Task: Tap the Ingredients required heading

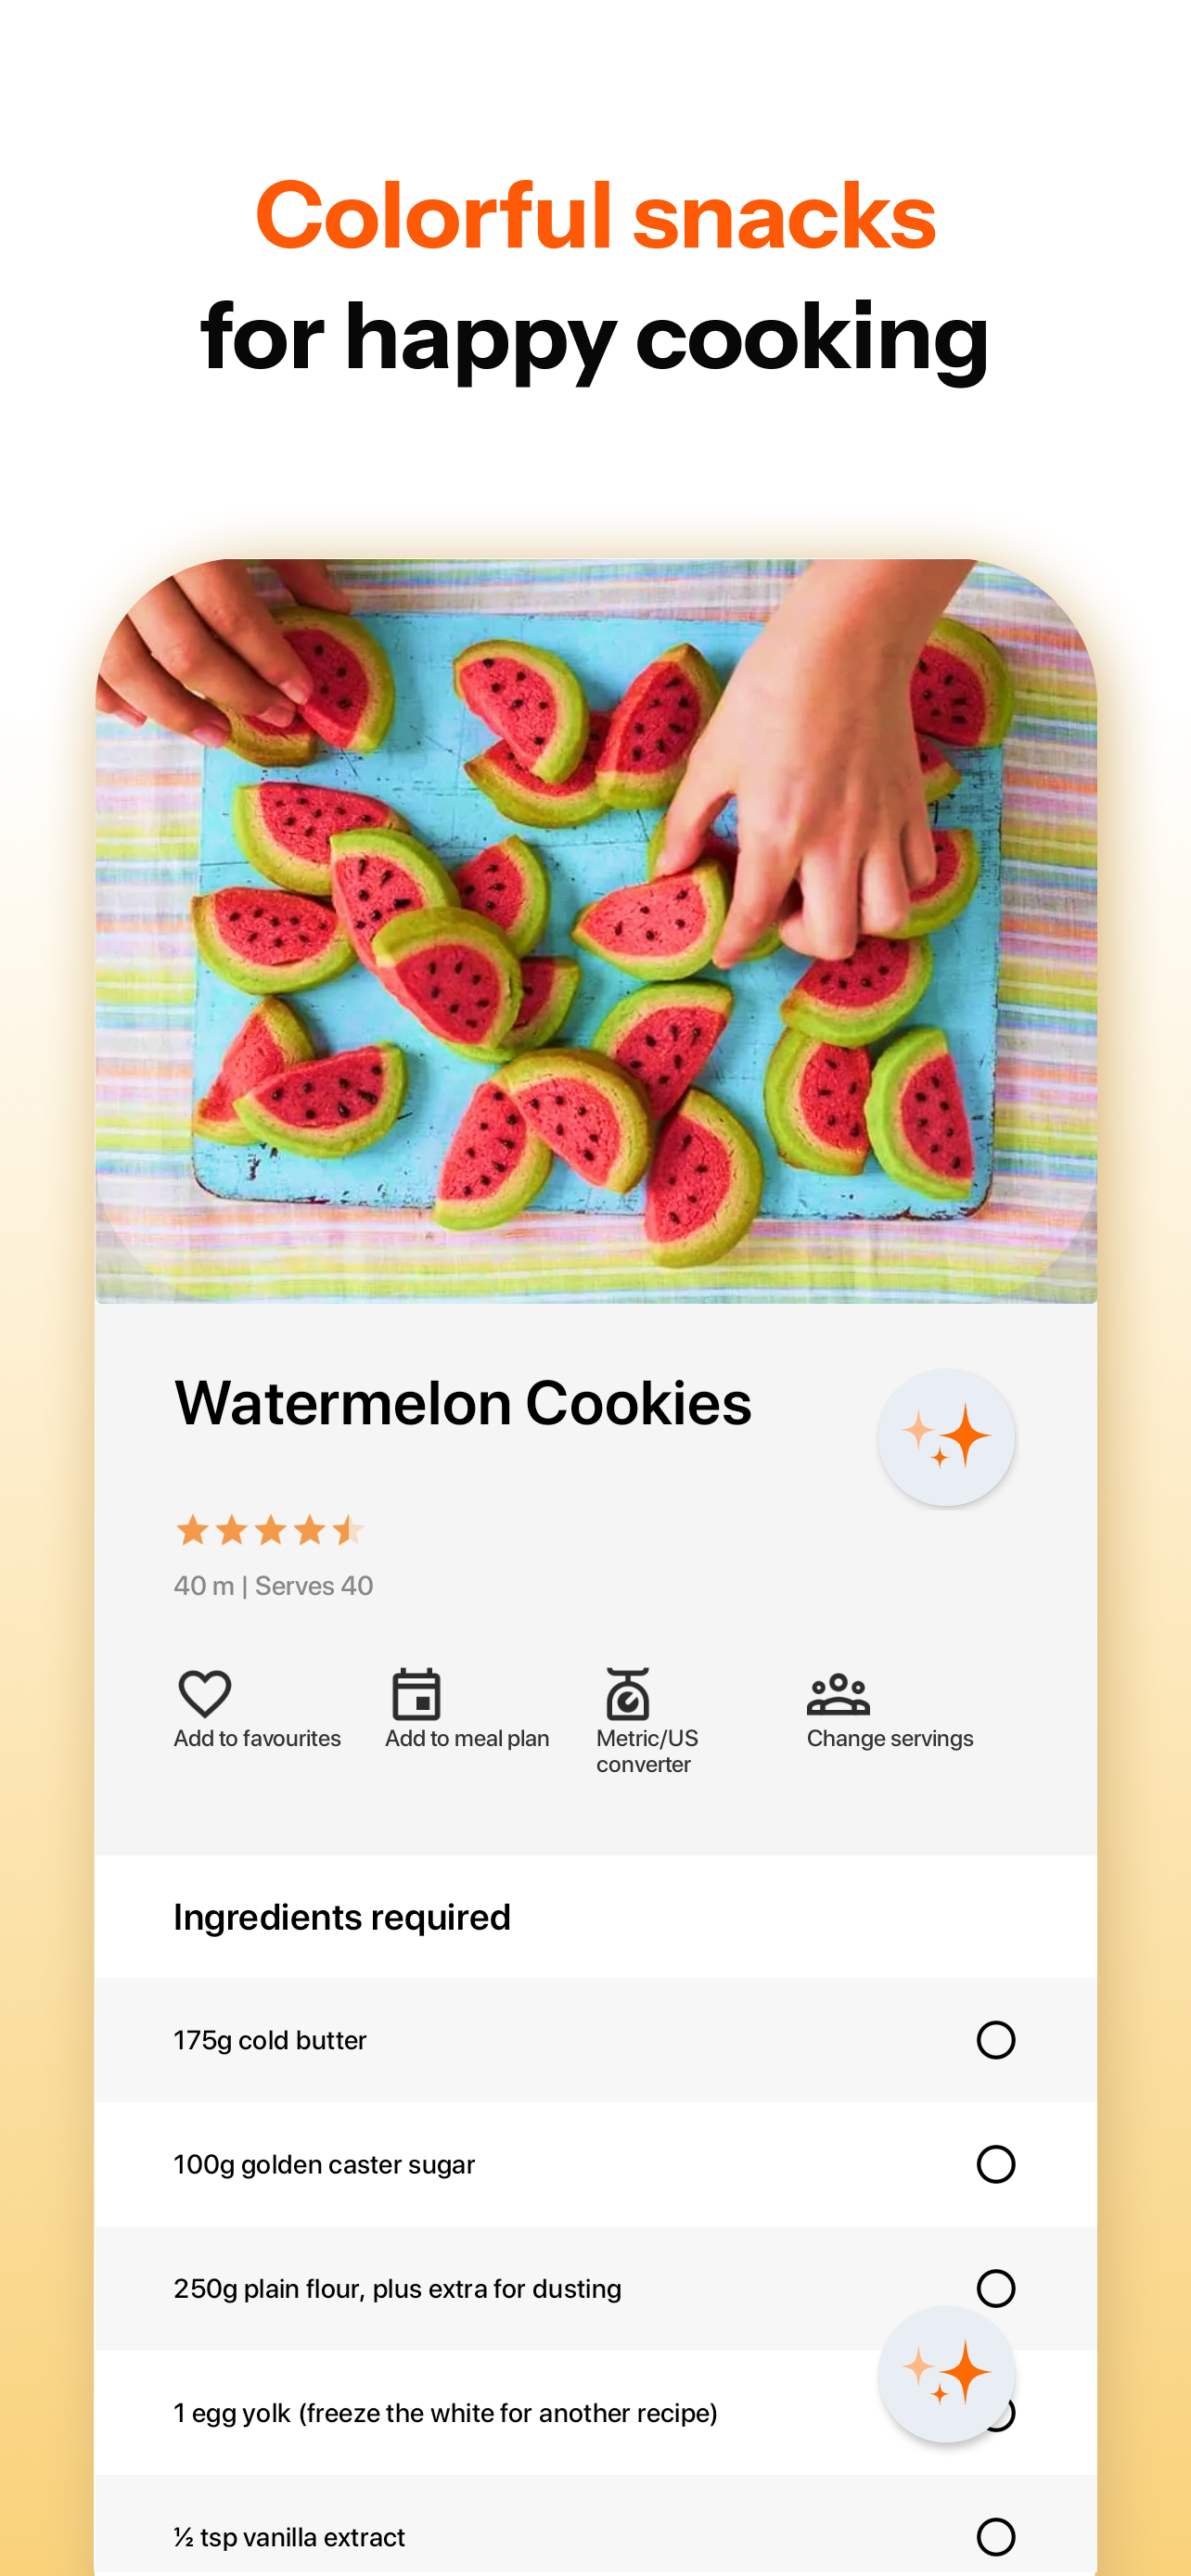Action: point(342,1916)
